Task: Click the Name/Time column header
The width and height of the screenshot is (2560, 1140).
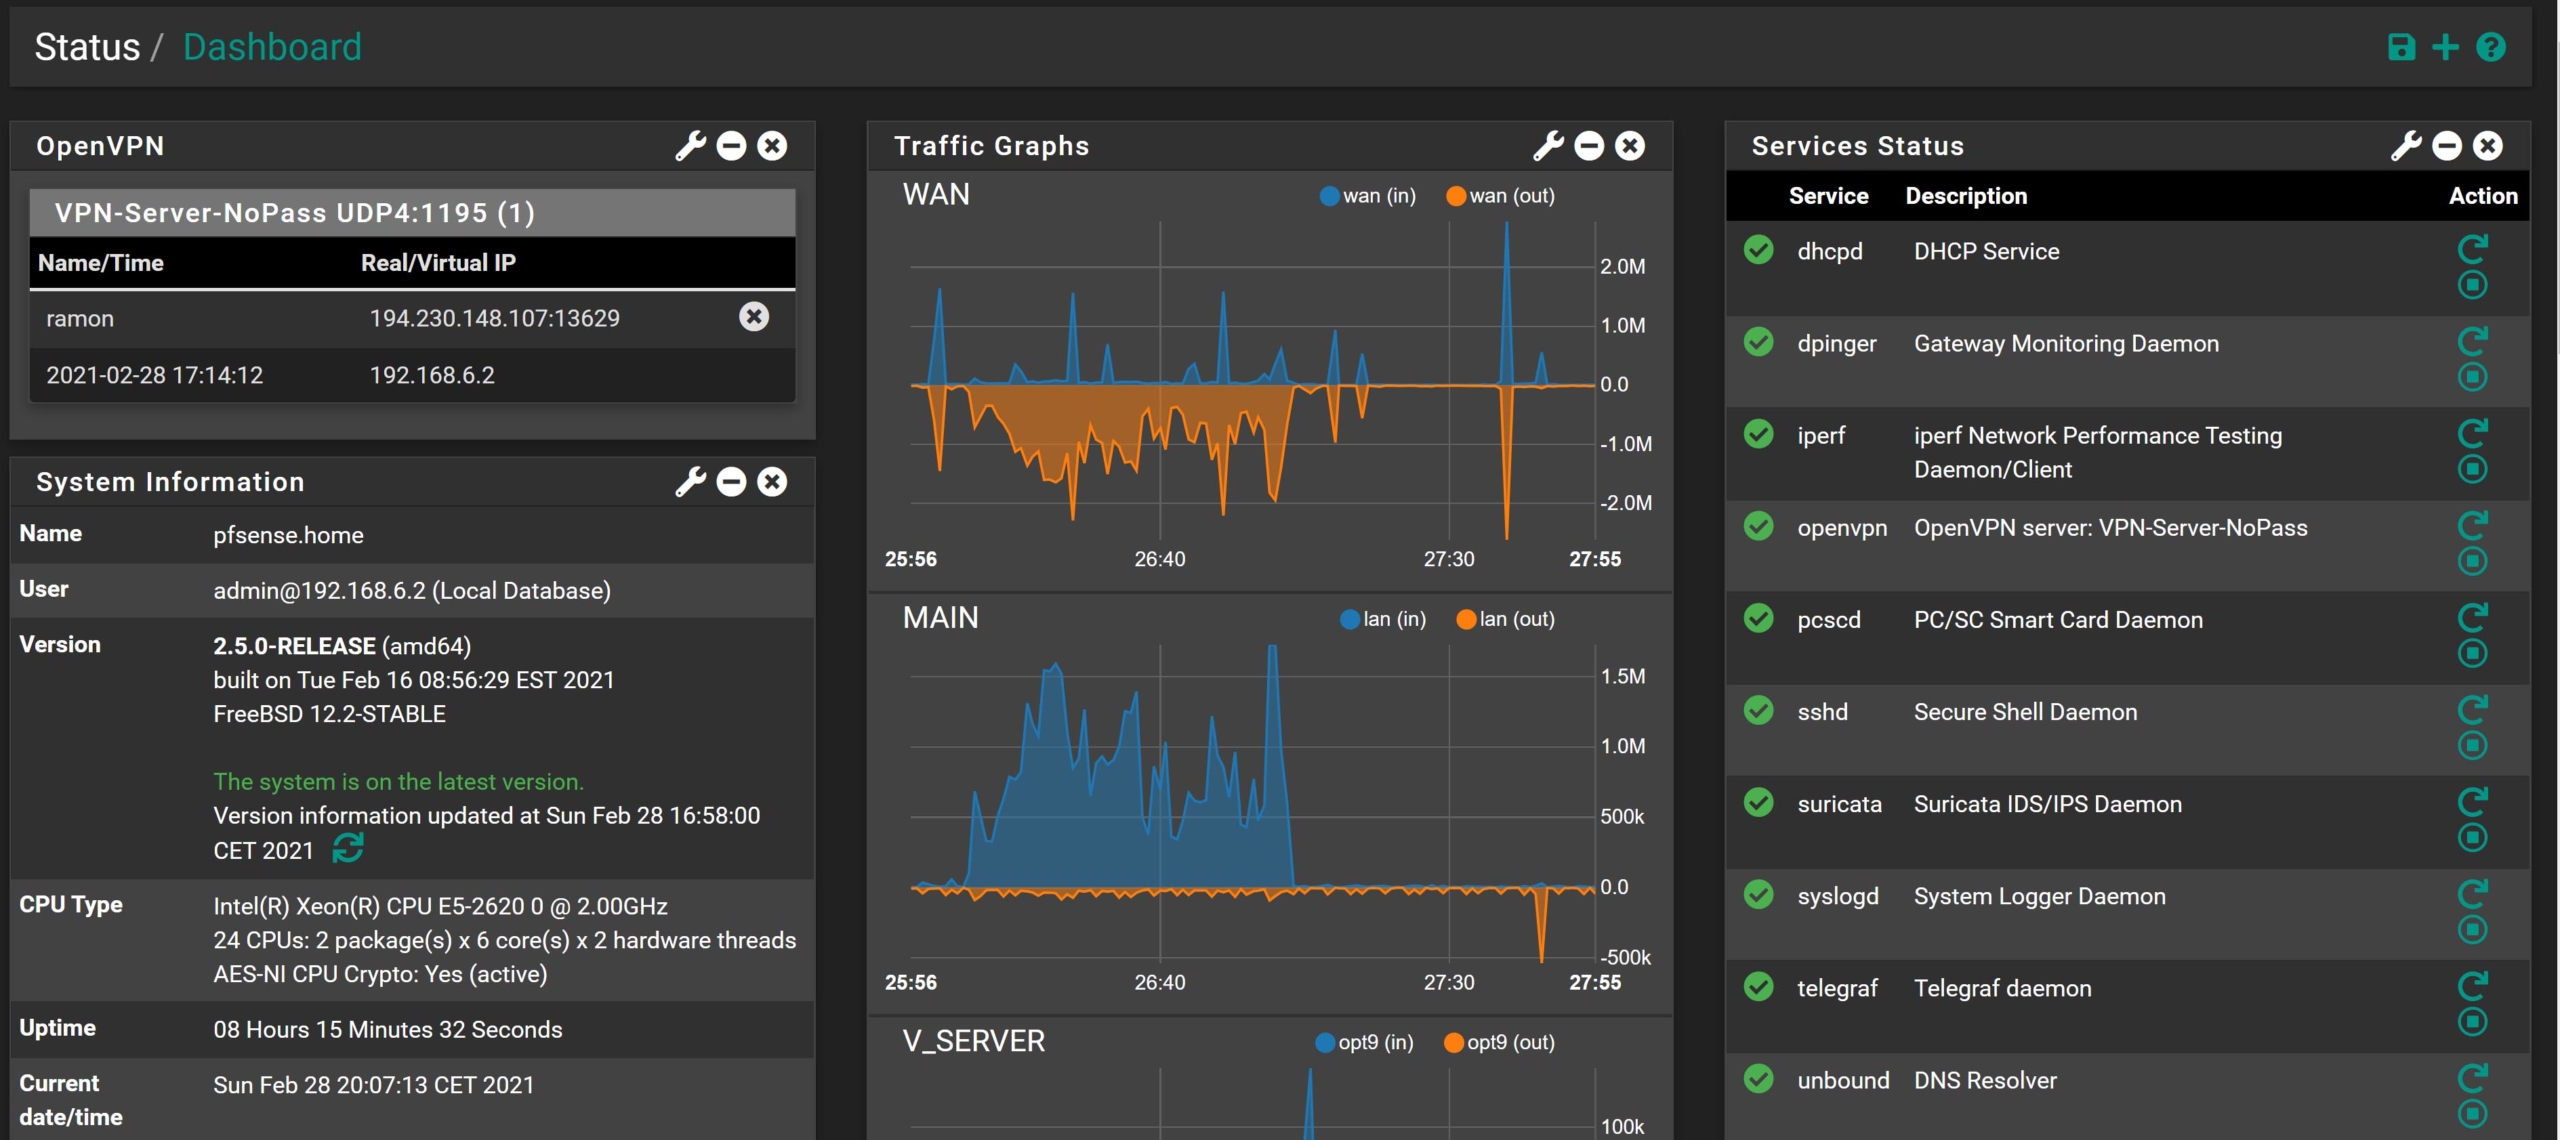Action: pyautogui.click(x=101, y=263)
